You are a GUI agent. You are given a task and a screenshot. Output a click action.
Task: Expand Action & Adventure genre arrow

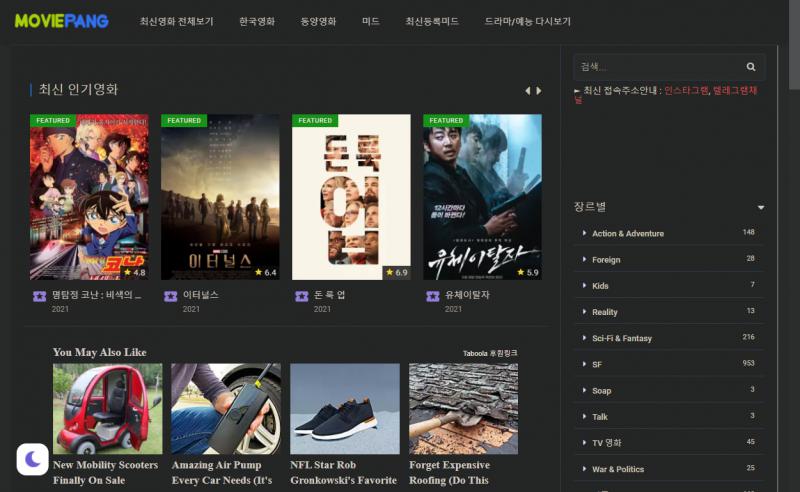[x=584, y=233]
